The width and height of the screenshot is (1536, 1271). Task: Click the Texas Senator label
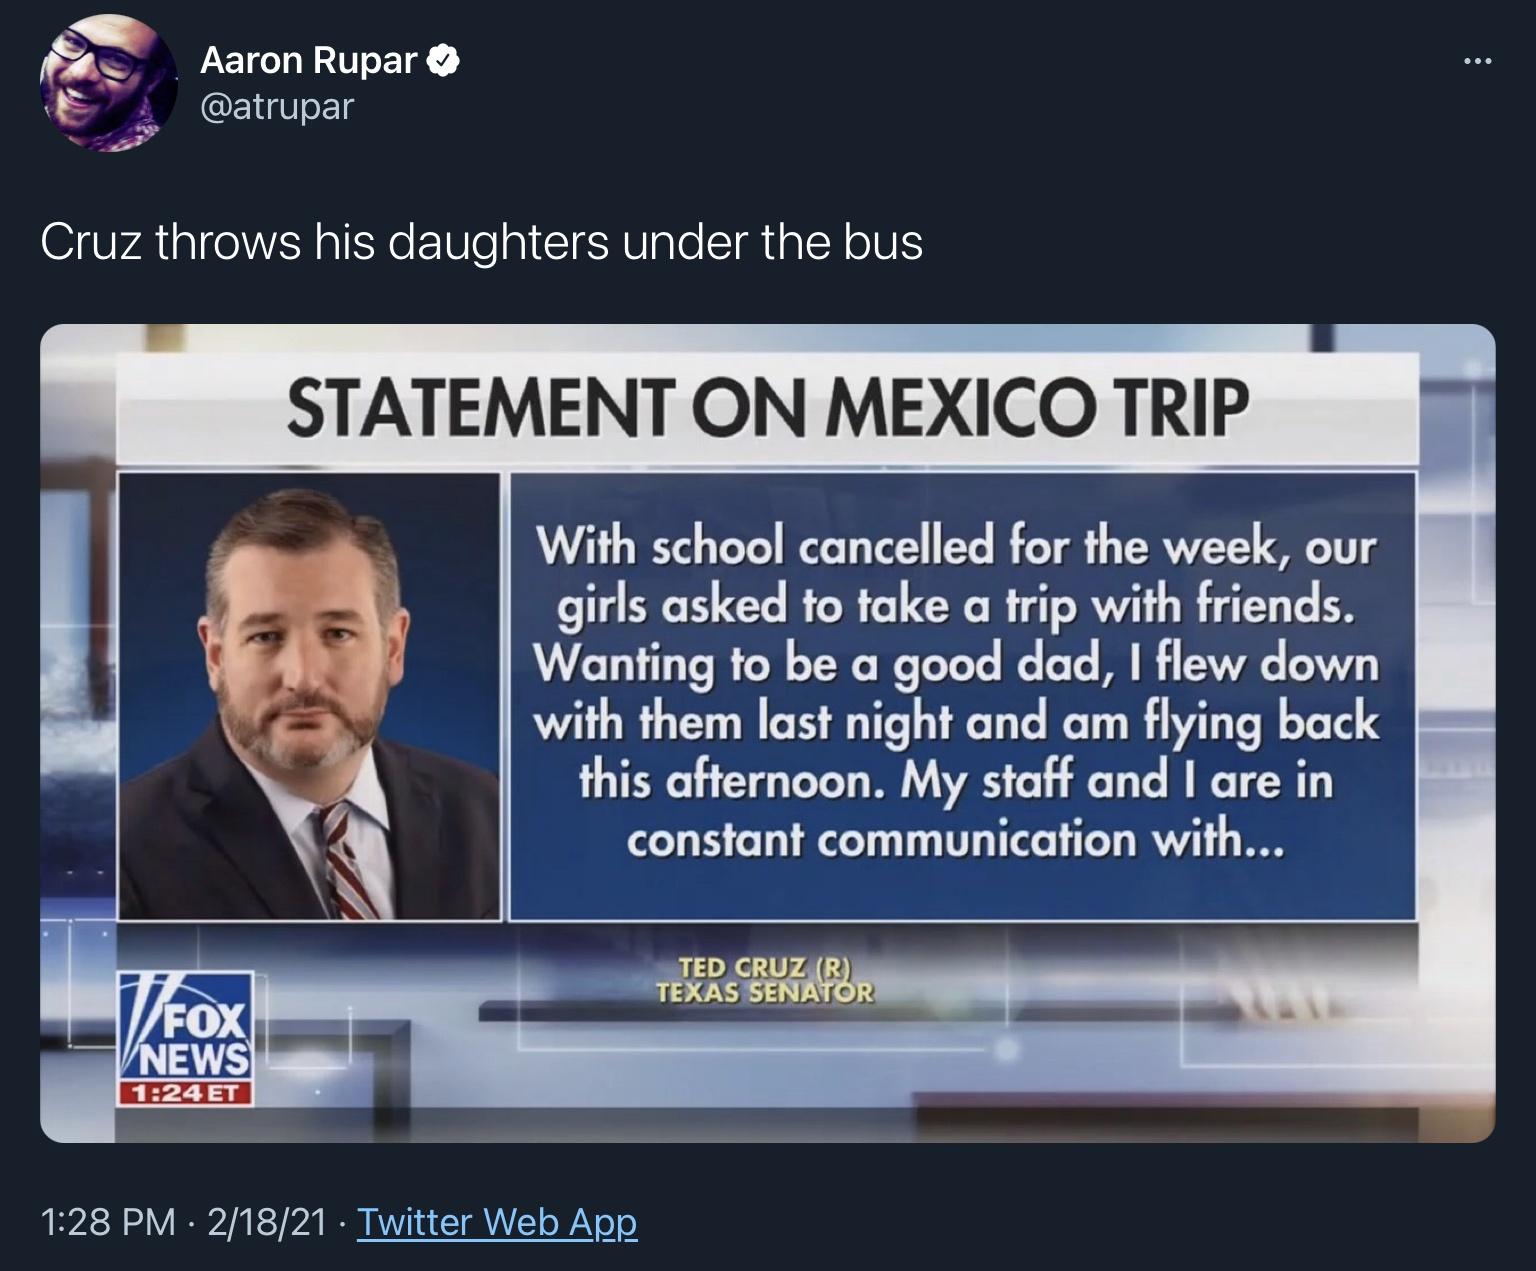(x=766, y=992)
